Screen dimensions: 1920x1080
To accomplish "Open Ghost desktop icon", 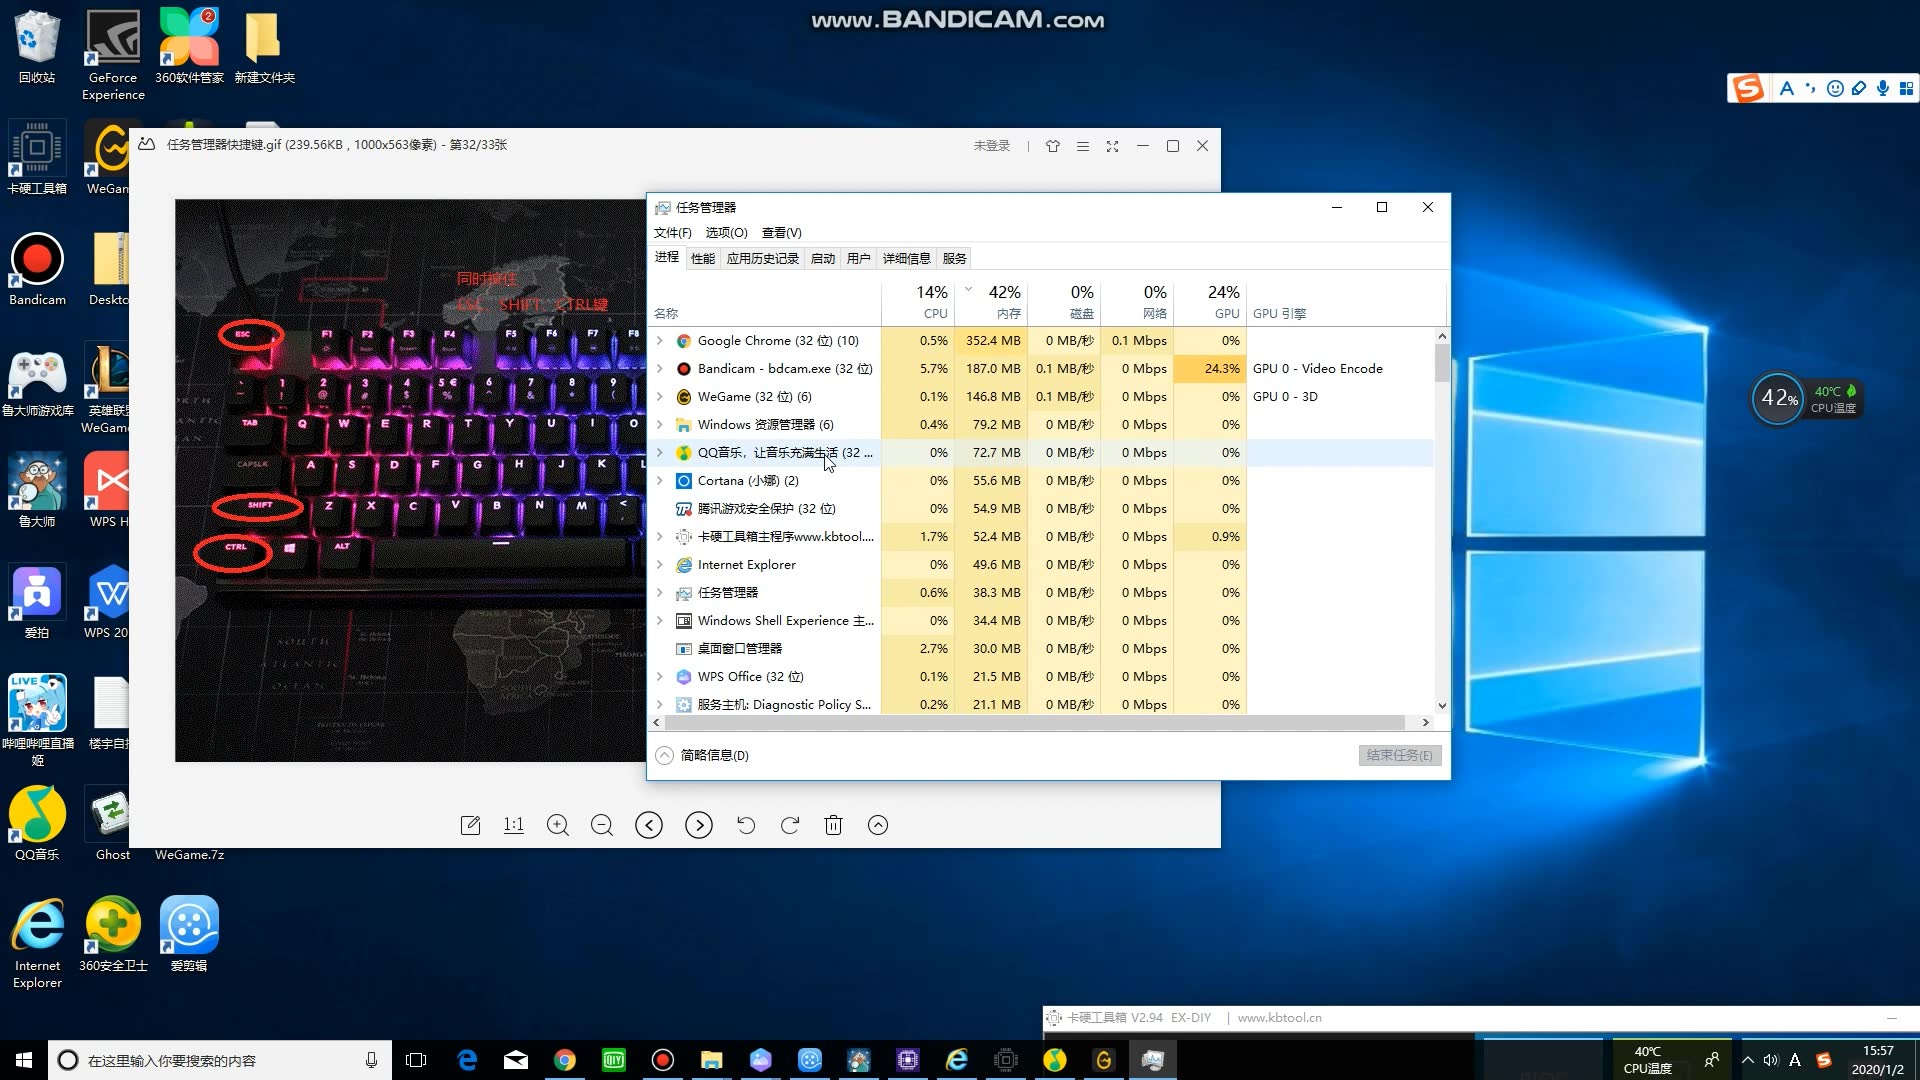I will pos(113,825).
